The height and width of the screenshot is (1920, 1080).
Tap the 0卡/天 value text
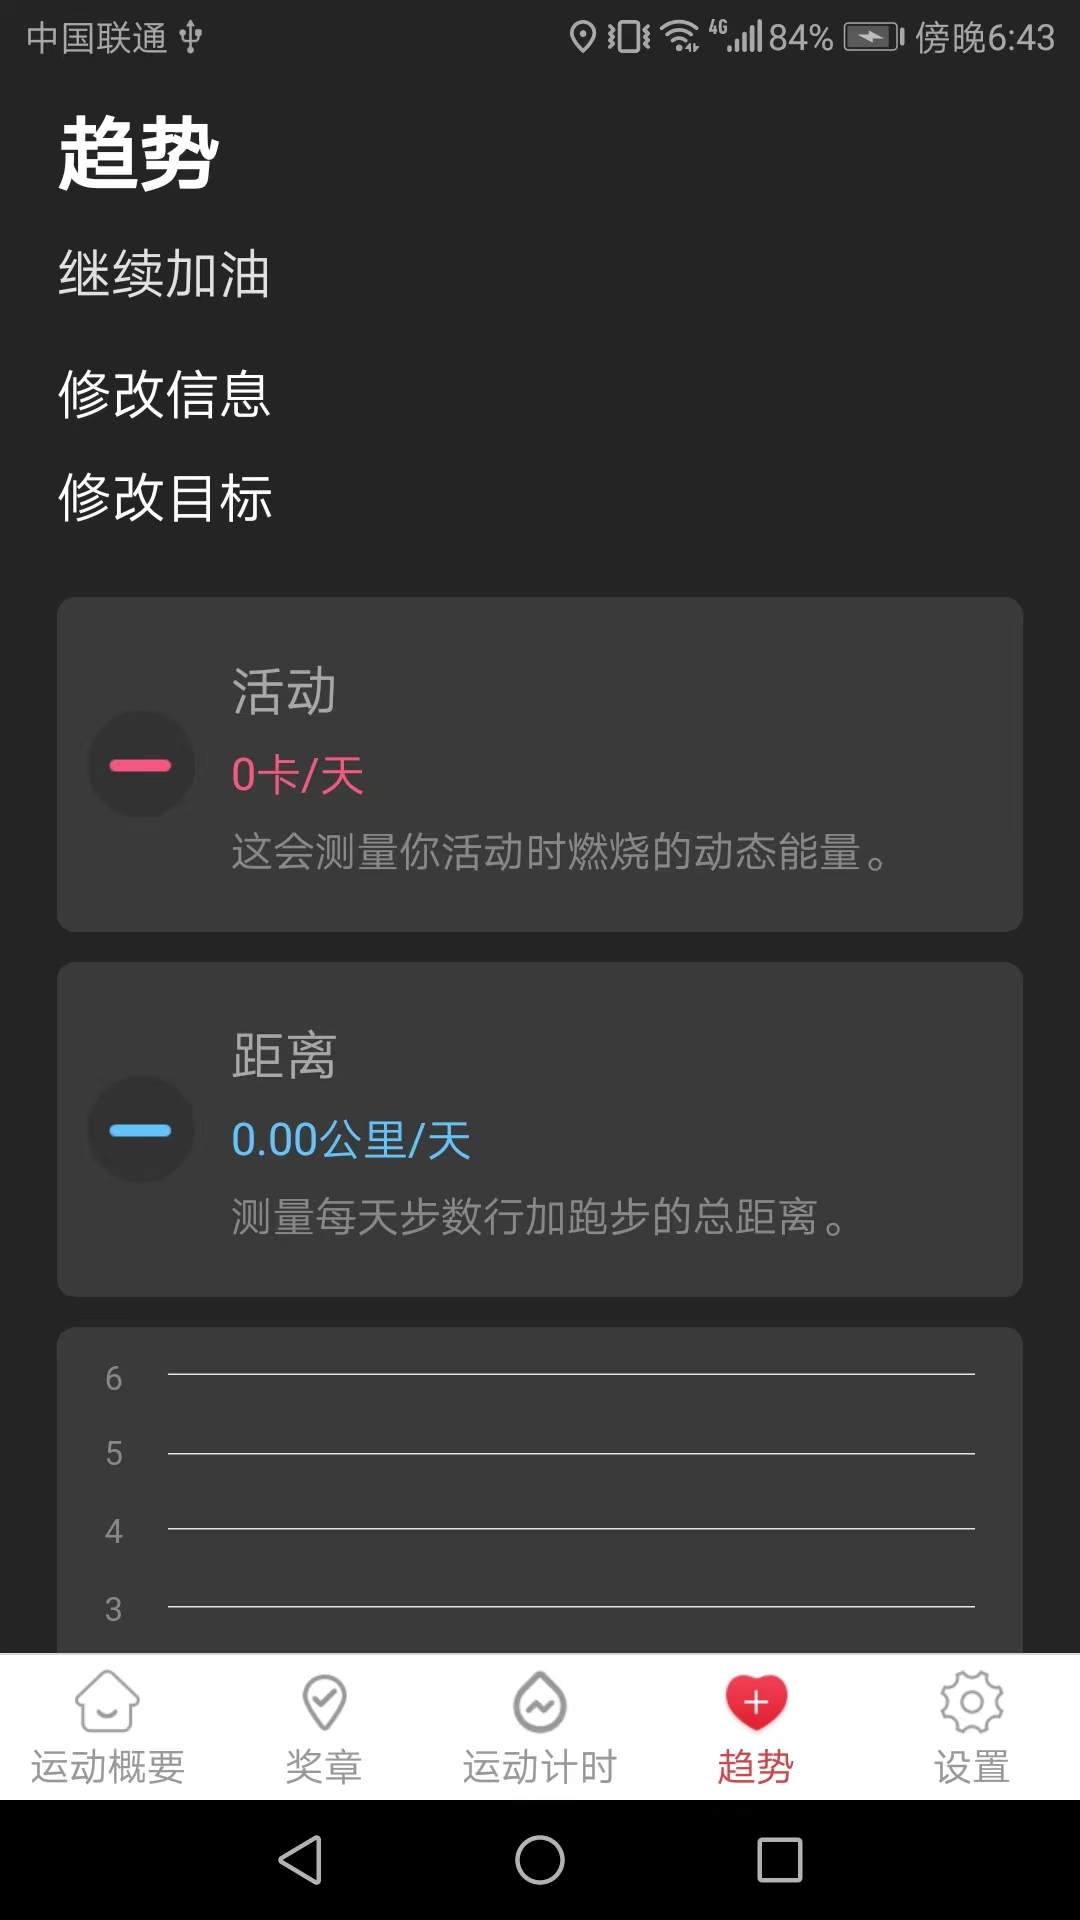(x=297, y=775)
